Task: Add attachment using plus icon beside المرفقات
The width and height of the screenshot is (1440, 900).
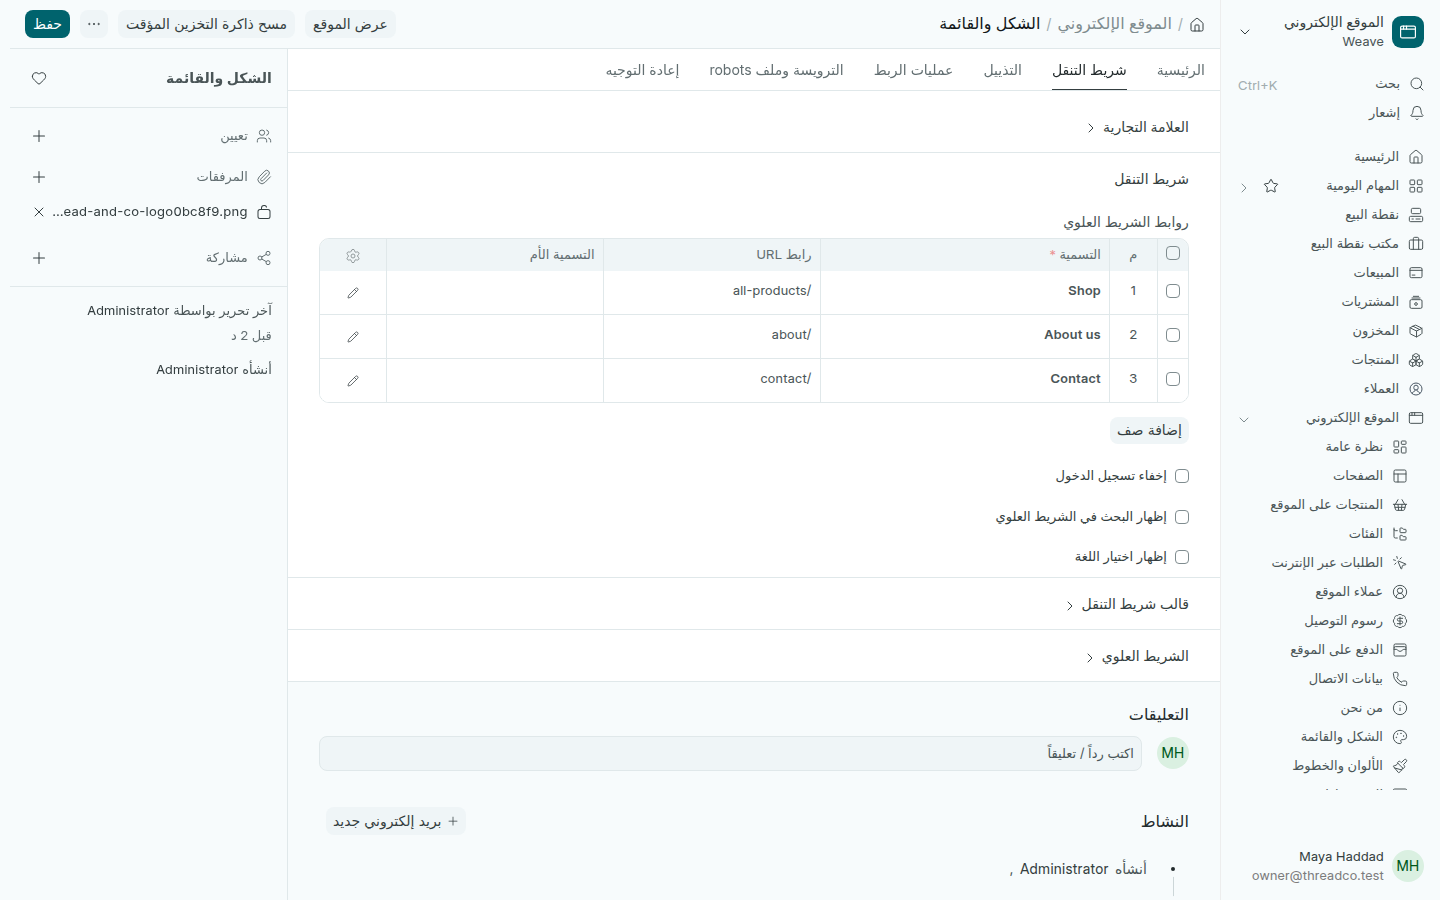Action: [x=39, y=177]
